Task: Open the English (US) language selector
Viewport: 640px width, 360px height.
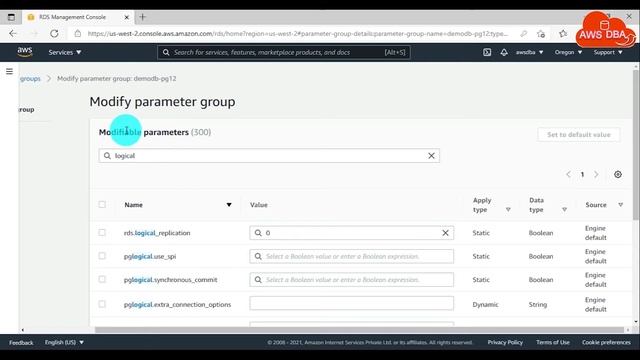Action: [x=64, y=342]
